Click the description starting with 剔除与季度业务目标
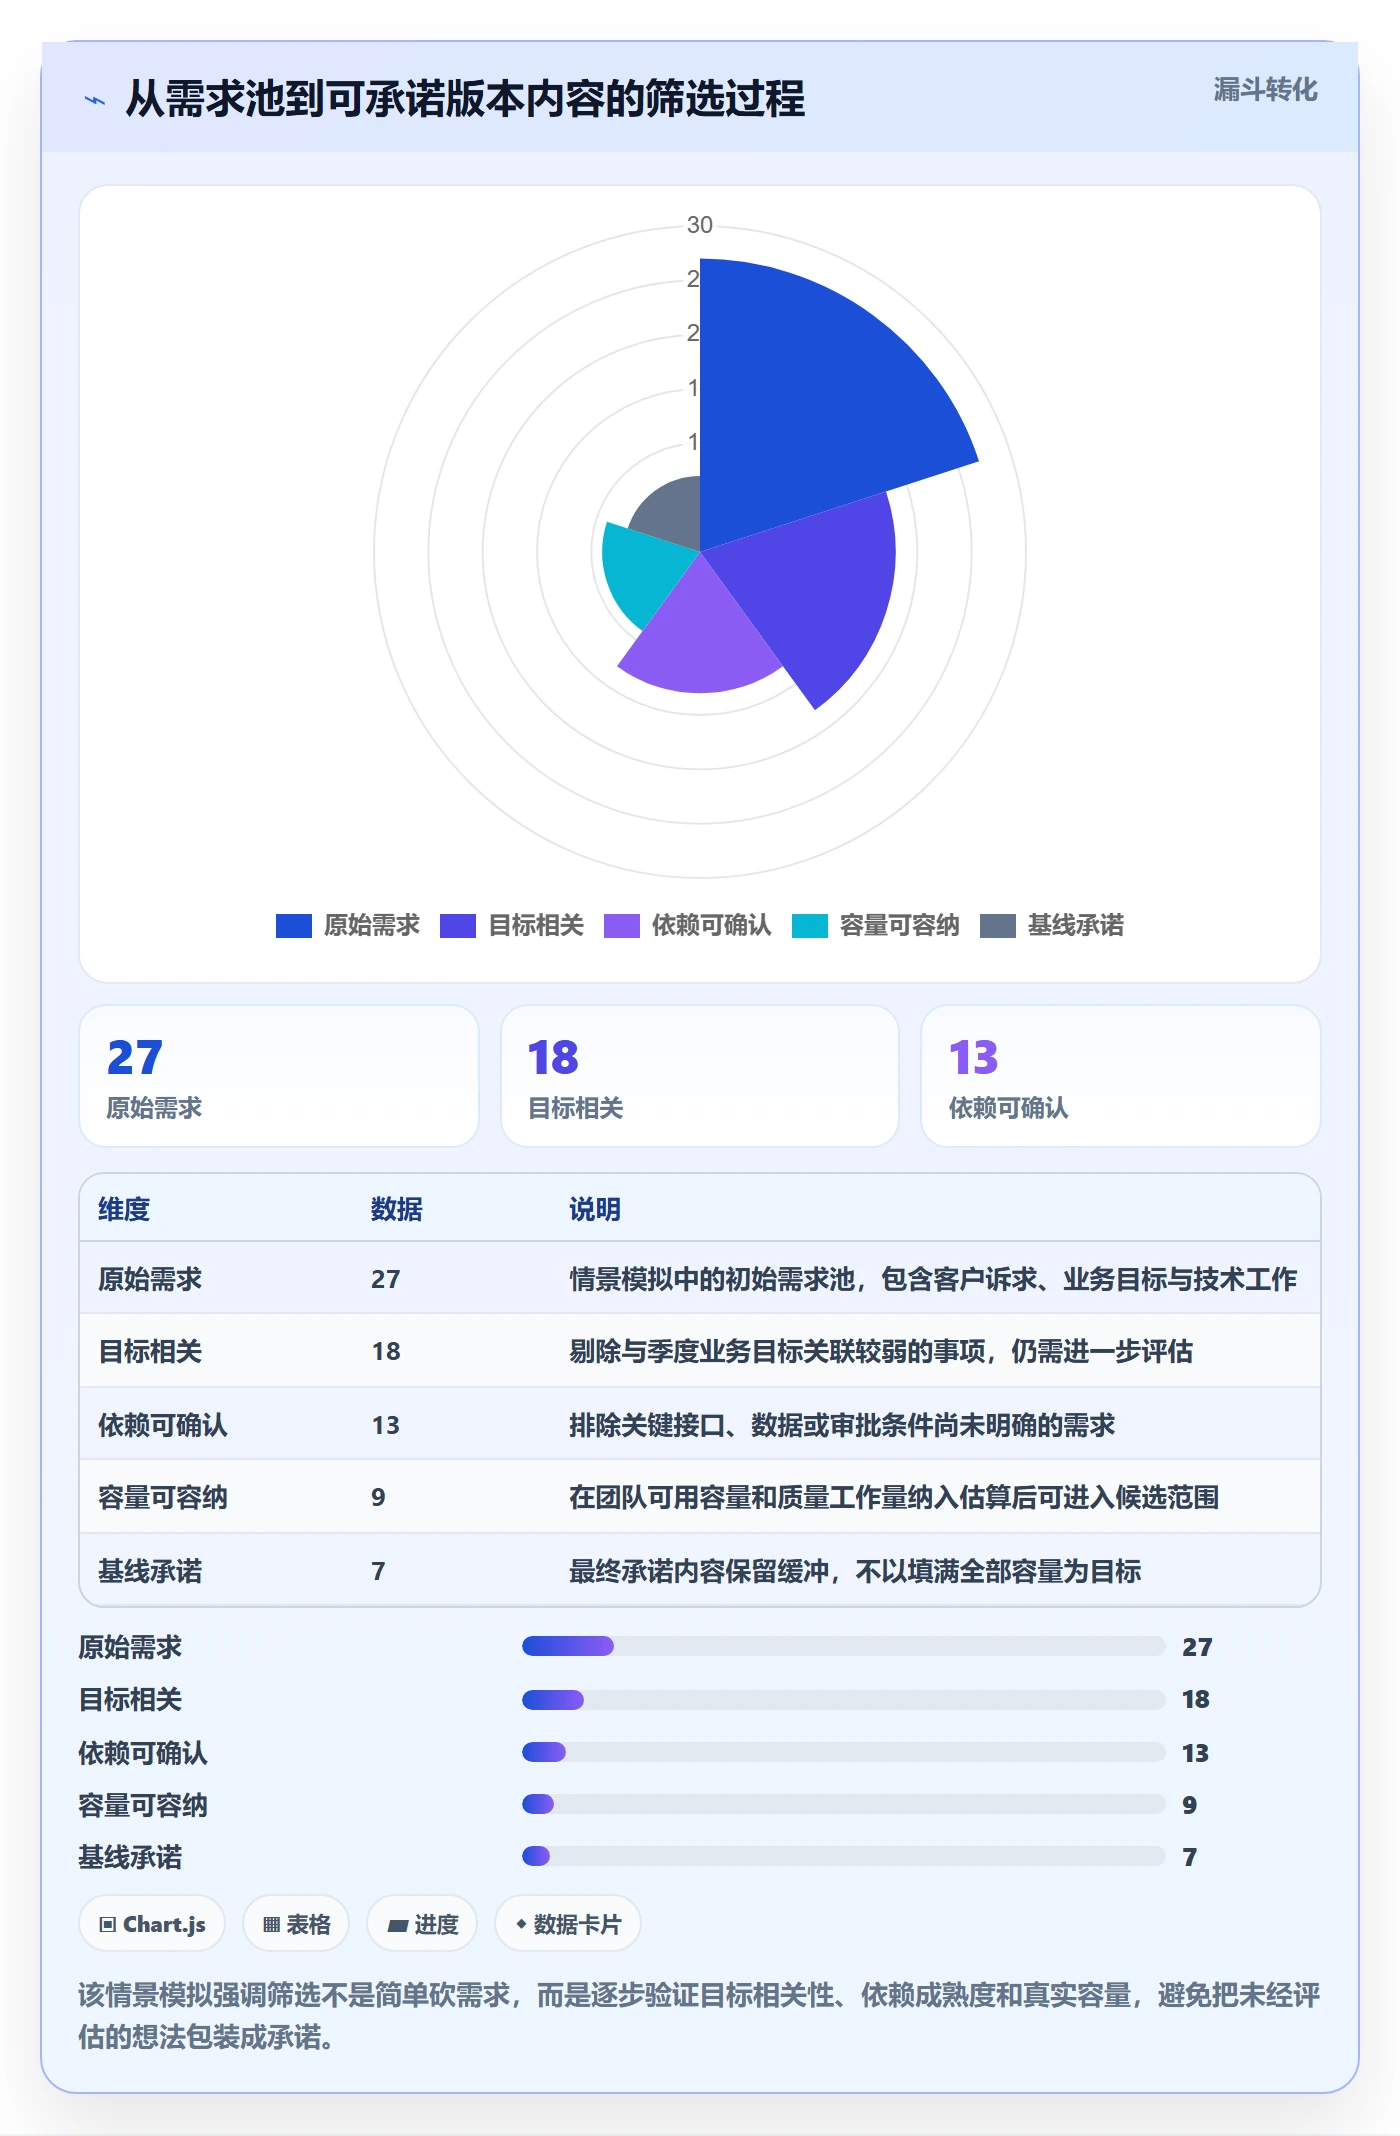The height and width of the screenshot is (2136, 1400). (x=881, y=1352)
